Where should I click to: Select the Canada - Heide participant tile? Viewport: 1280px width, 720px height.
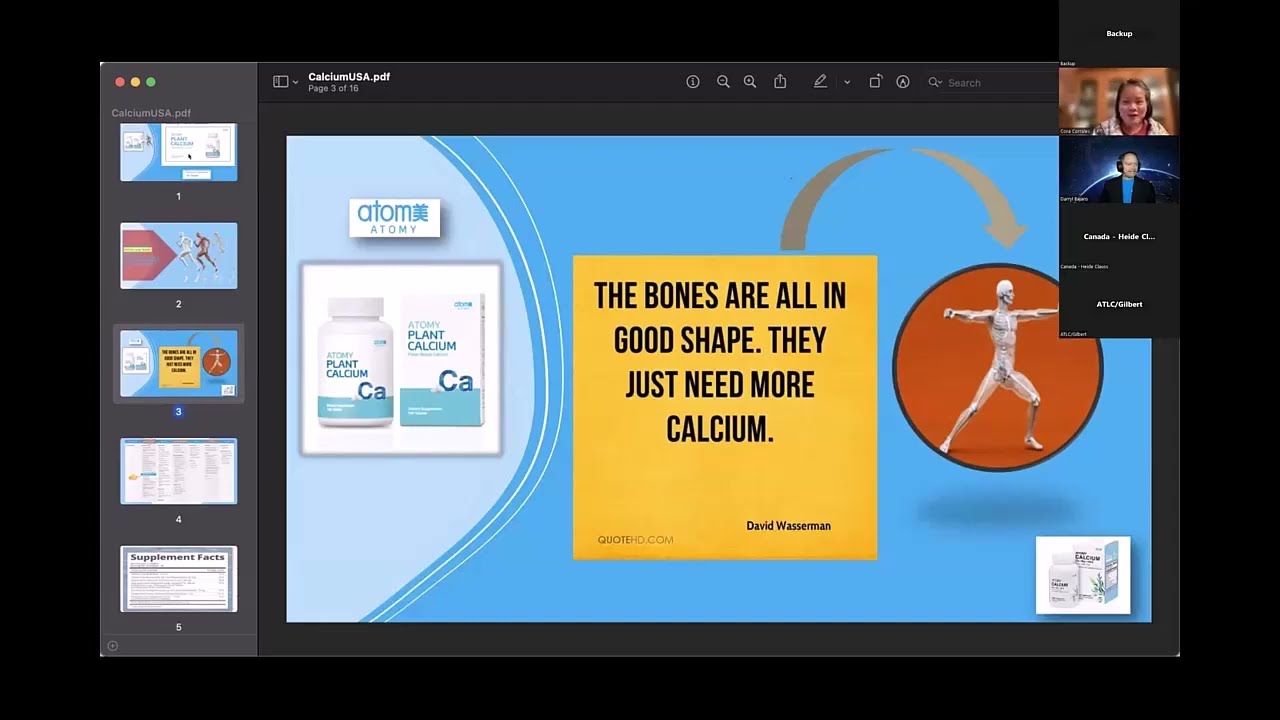(1119, 237)
